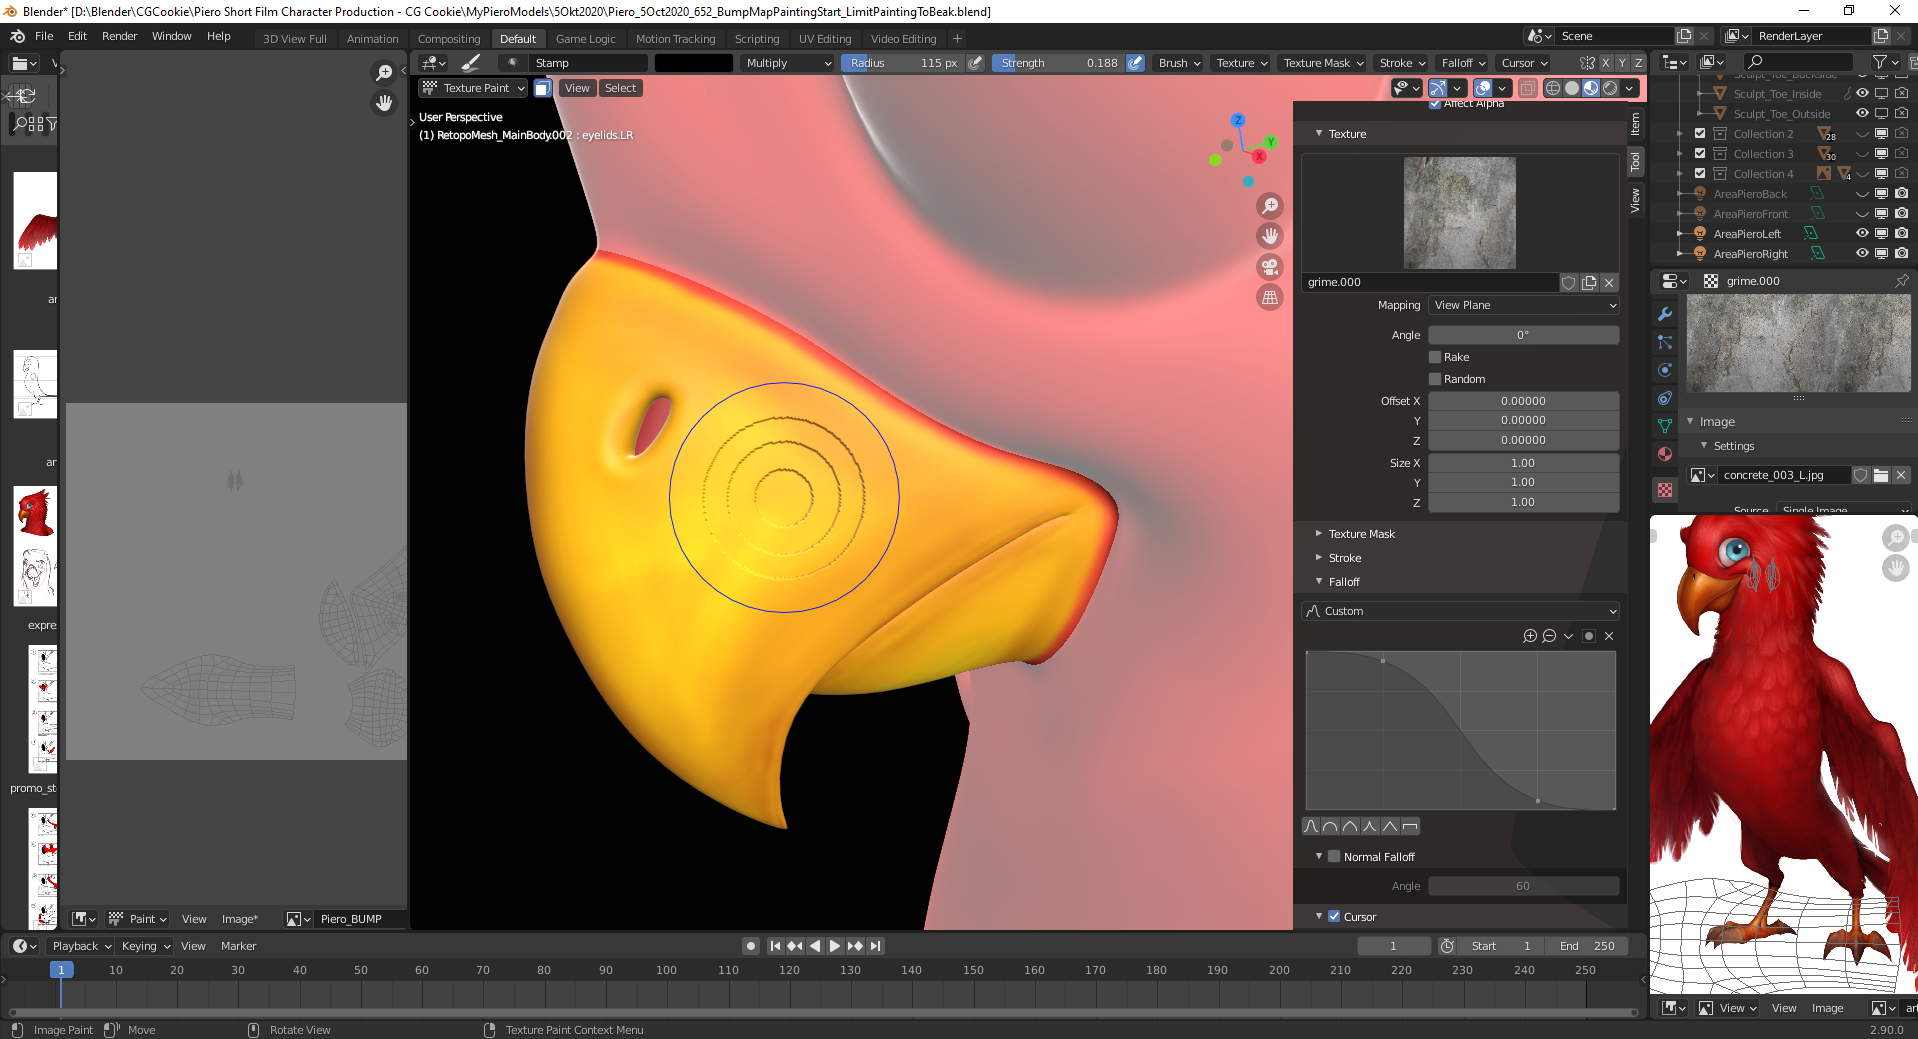The image size is (1918, 1039).
Task: Select the smooth falloff curve preset icon
Action: tap(1310, 826)
